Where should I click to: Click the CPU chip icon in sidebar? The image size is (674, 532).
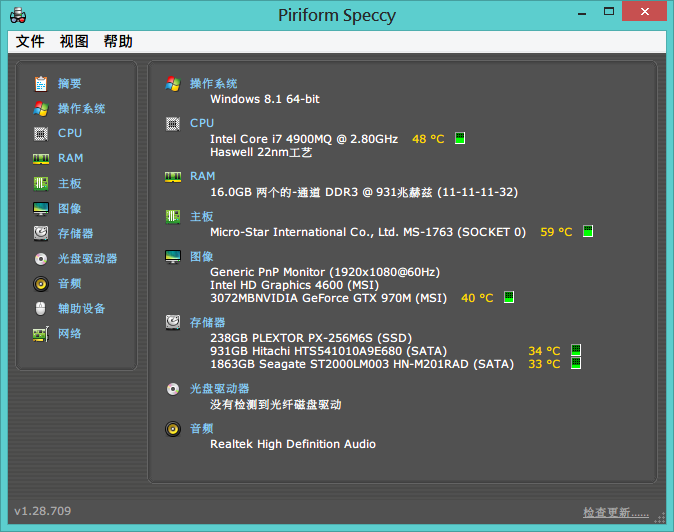click(41, 134)
